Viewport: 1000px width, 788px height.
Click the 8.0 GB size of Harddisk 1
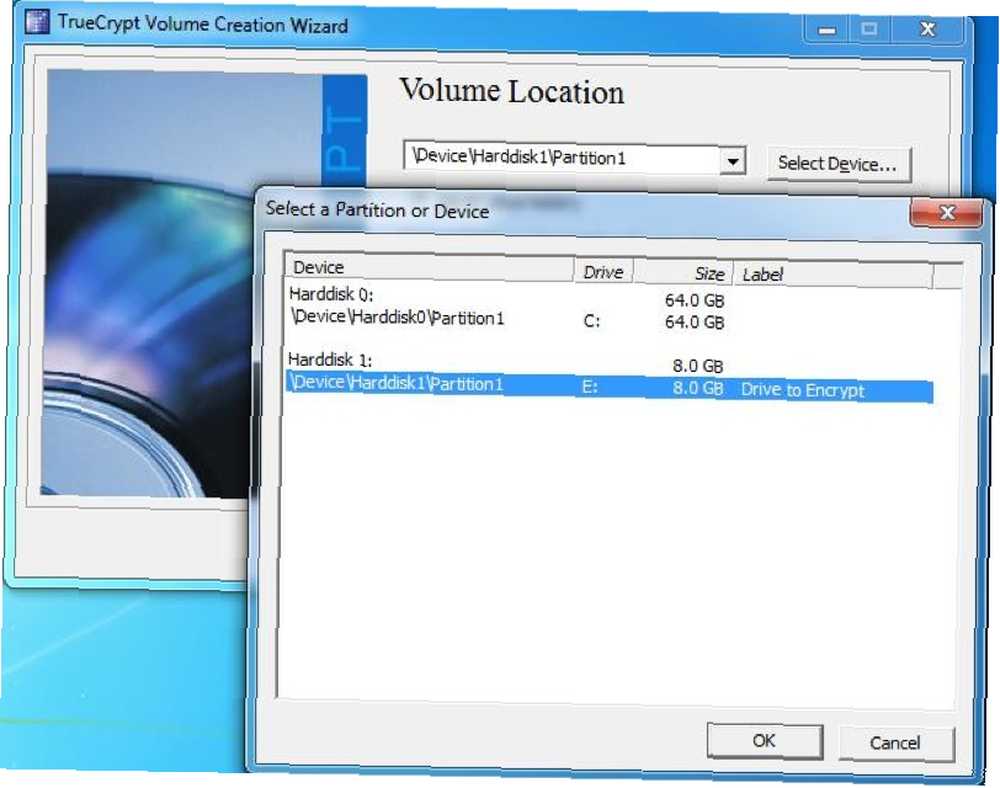pos(698,365)
